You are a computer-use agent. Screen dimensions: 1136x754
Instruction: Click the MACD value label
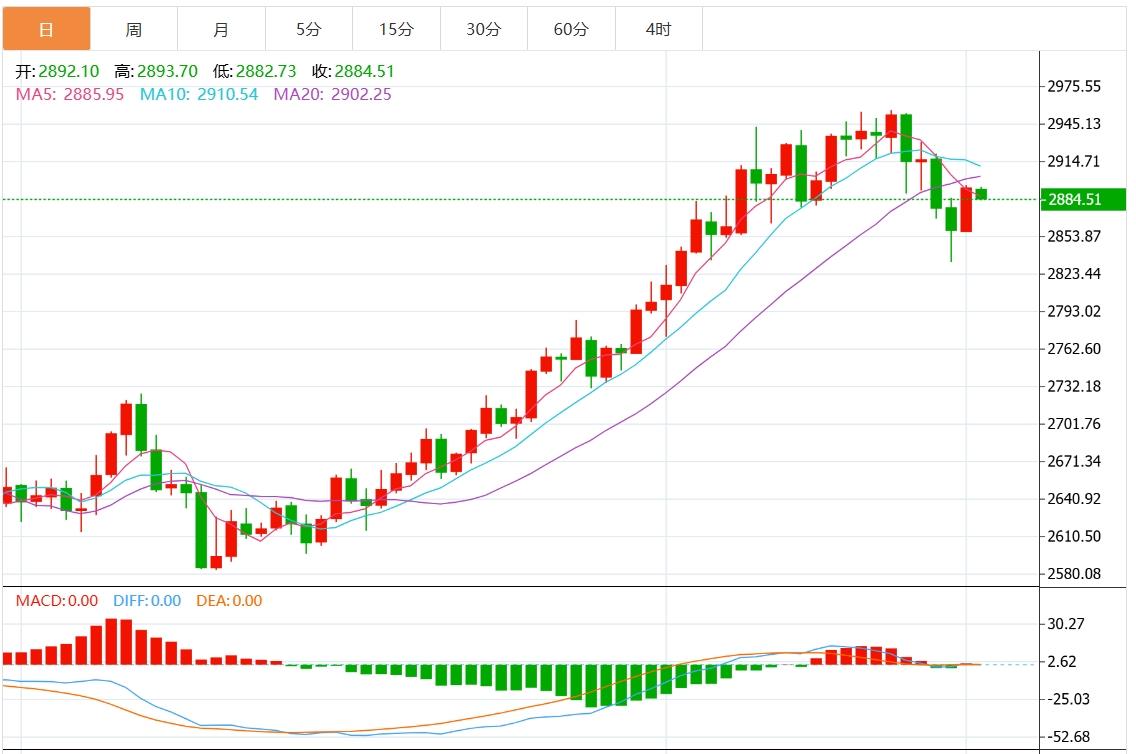tap(56, 601)
